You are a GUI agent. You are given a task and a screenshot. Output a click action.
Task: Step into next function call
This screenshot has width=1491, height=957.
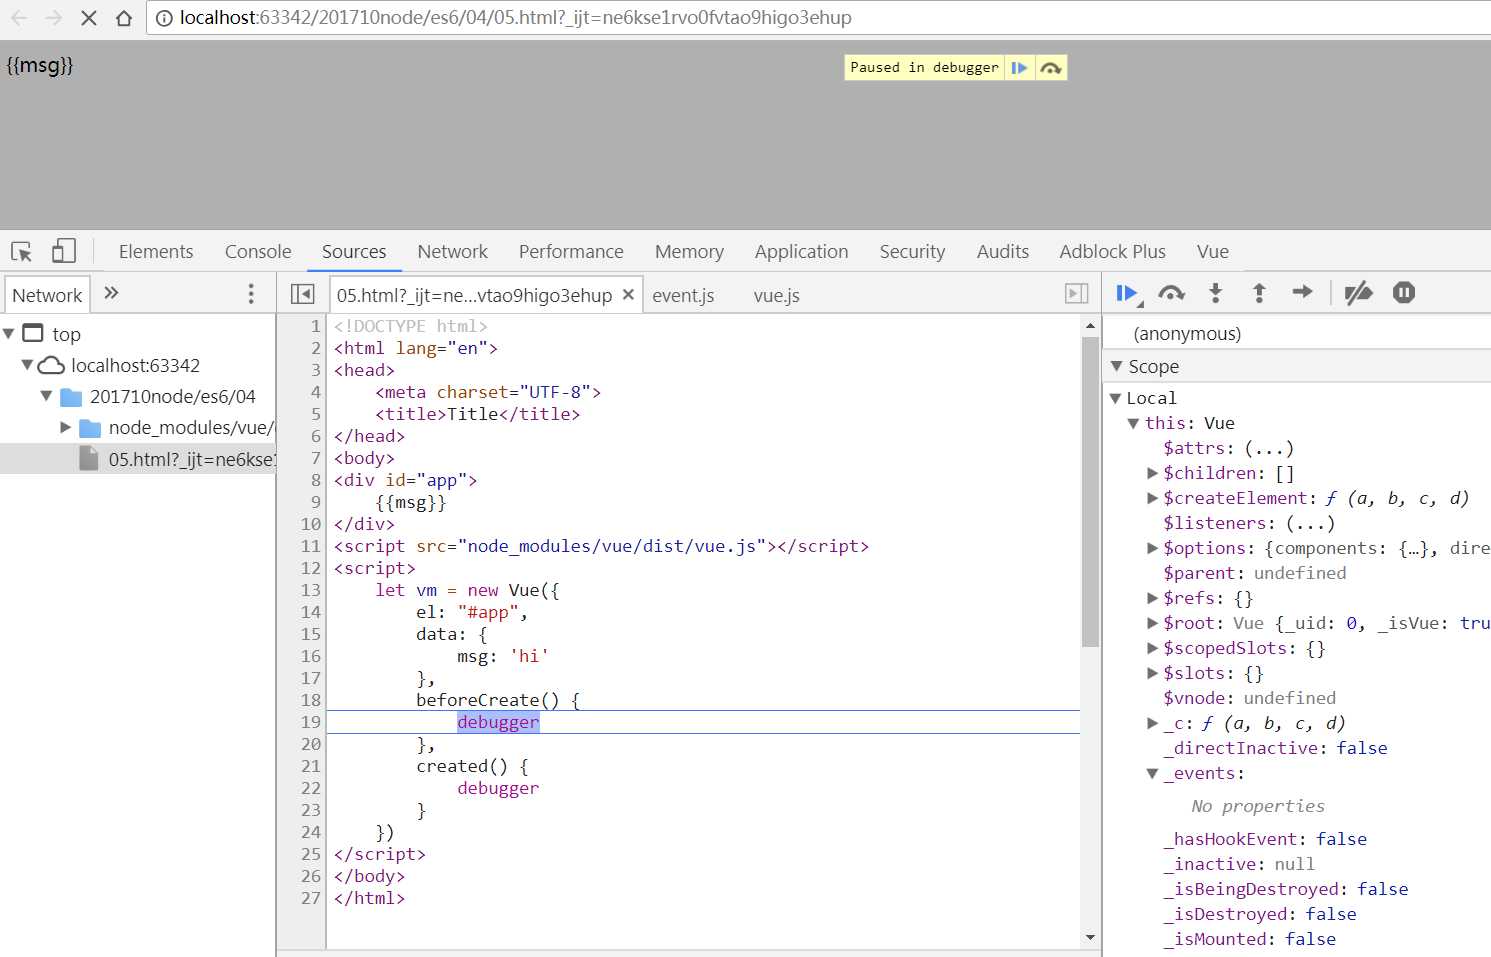point(1215,293)
